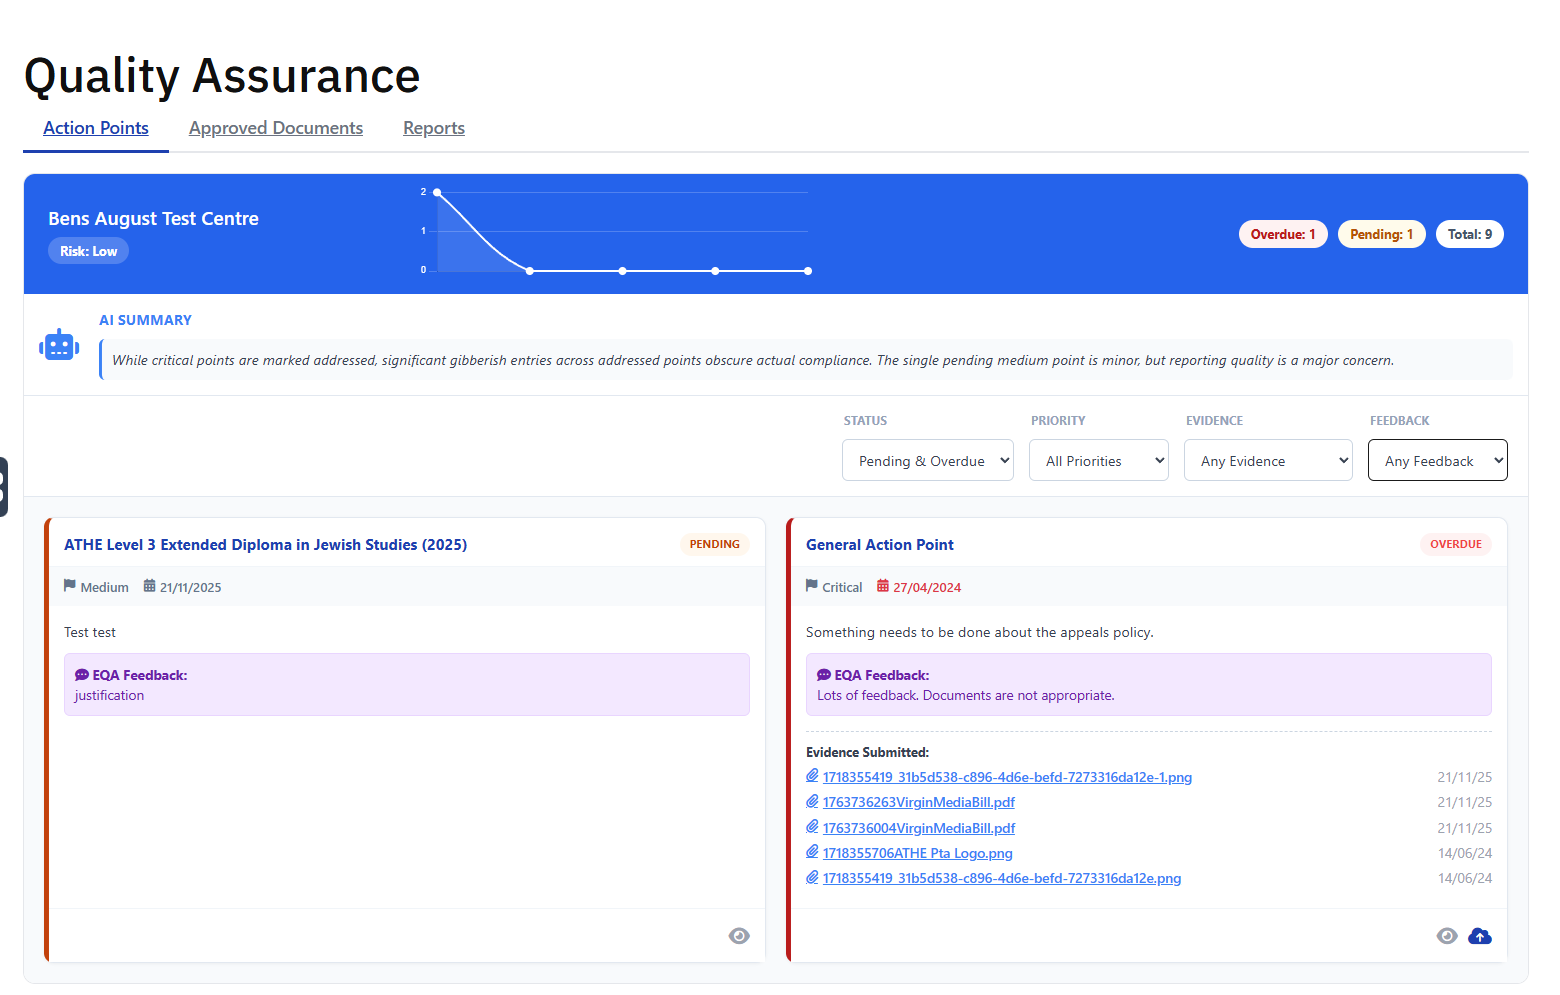Open the 1763736004VirginMediaBill.pdf evidence link
The height and width of the screenshot is (995, 1560).
click(918, 827)
